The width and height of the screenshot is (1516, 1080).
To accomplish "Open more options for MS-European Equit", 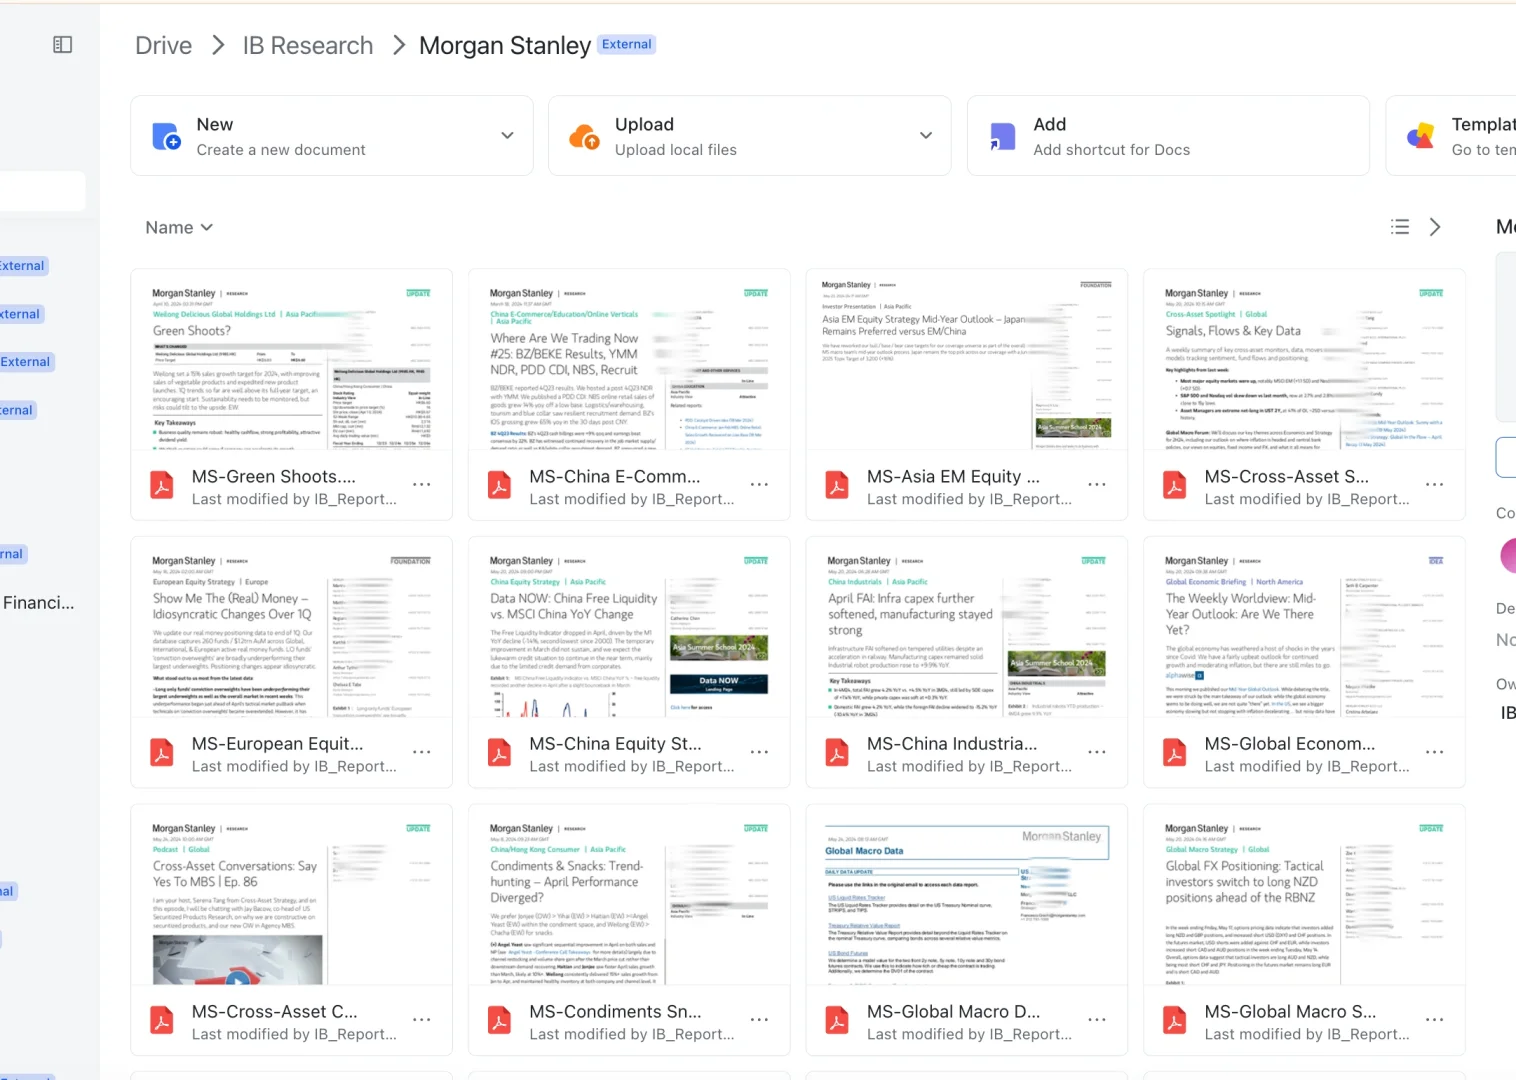I will tap(422, 752).
